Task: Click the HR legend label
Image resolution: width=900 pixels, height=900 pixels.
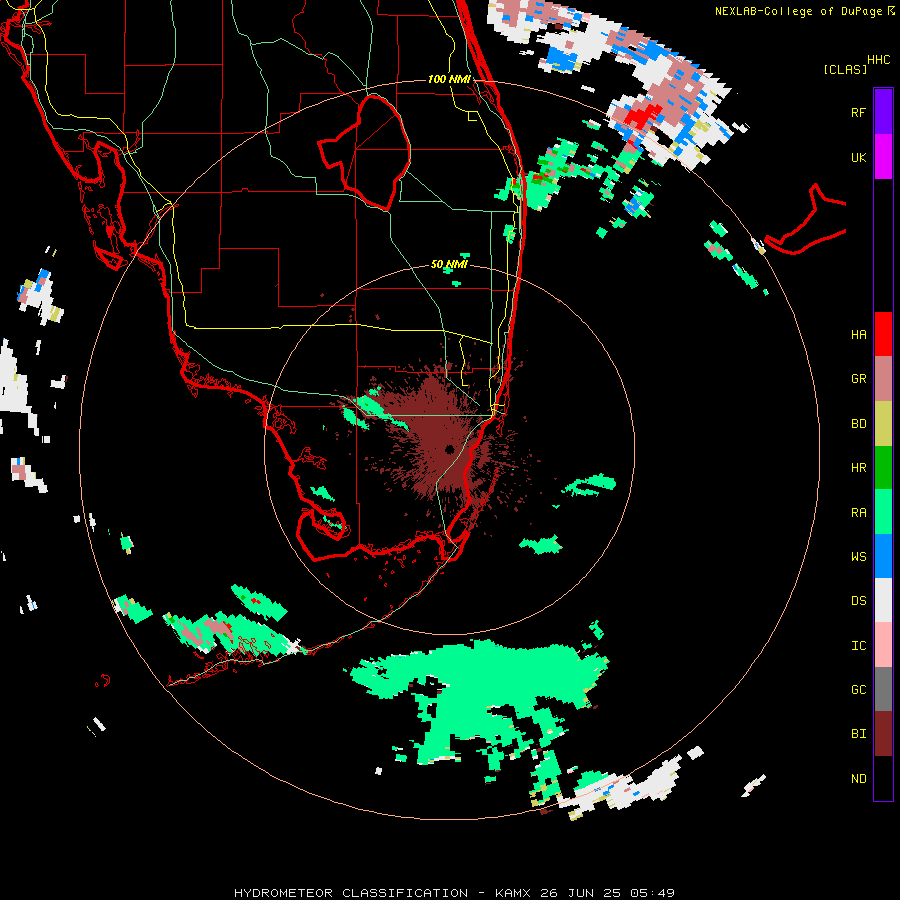Action: pyautogui.click(x=858, y=468)
